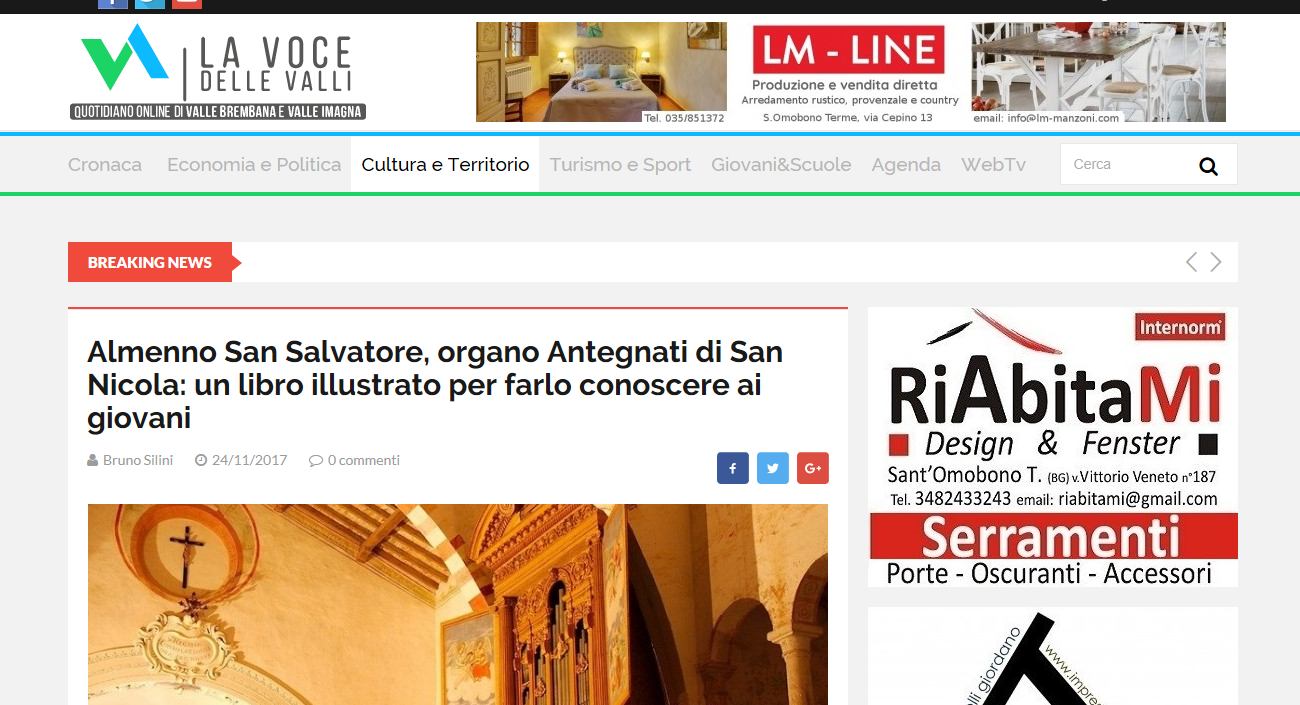This screenshot has width=1300, height=705.
Task: Share article via blue Facebook button
Action: 733,468
